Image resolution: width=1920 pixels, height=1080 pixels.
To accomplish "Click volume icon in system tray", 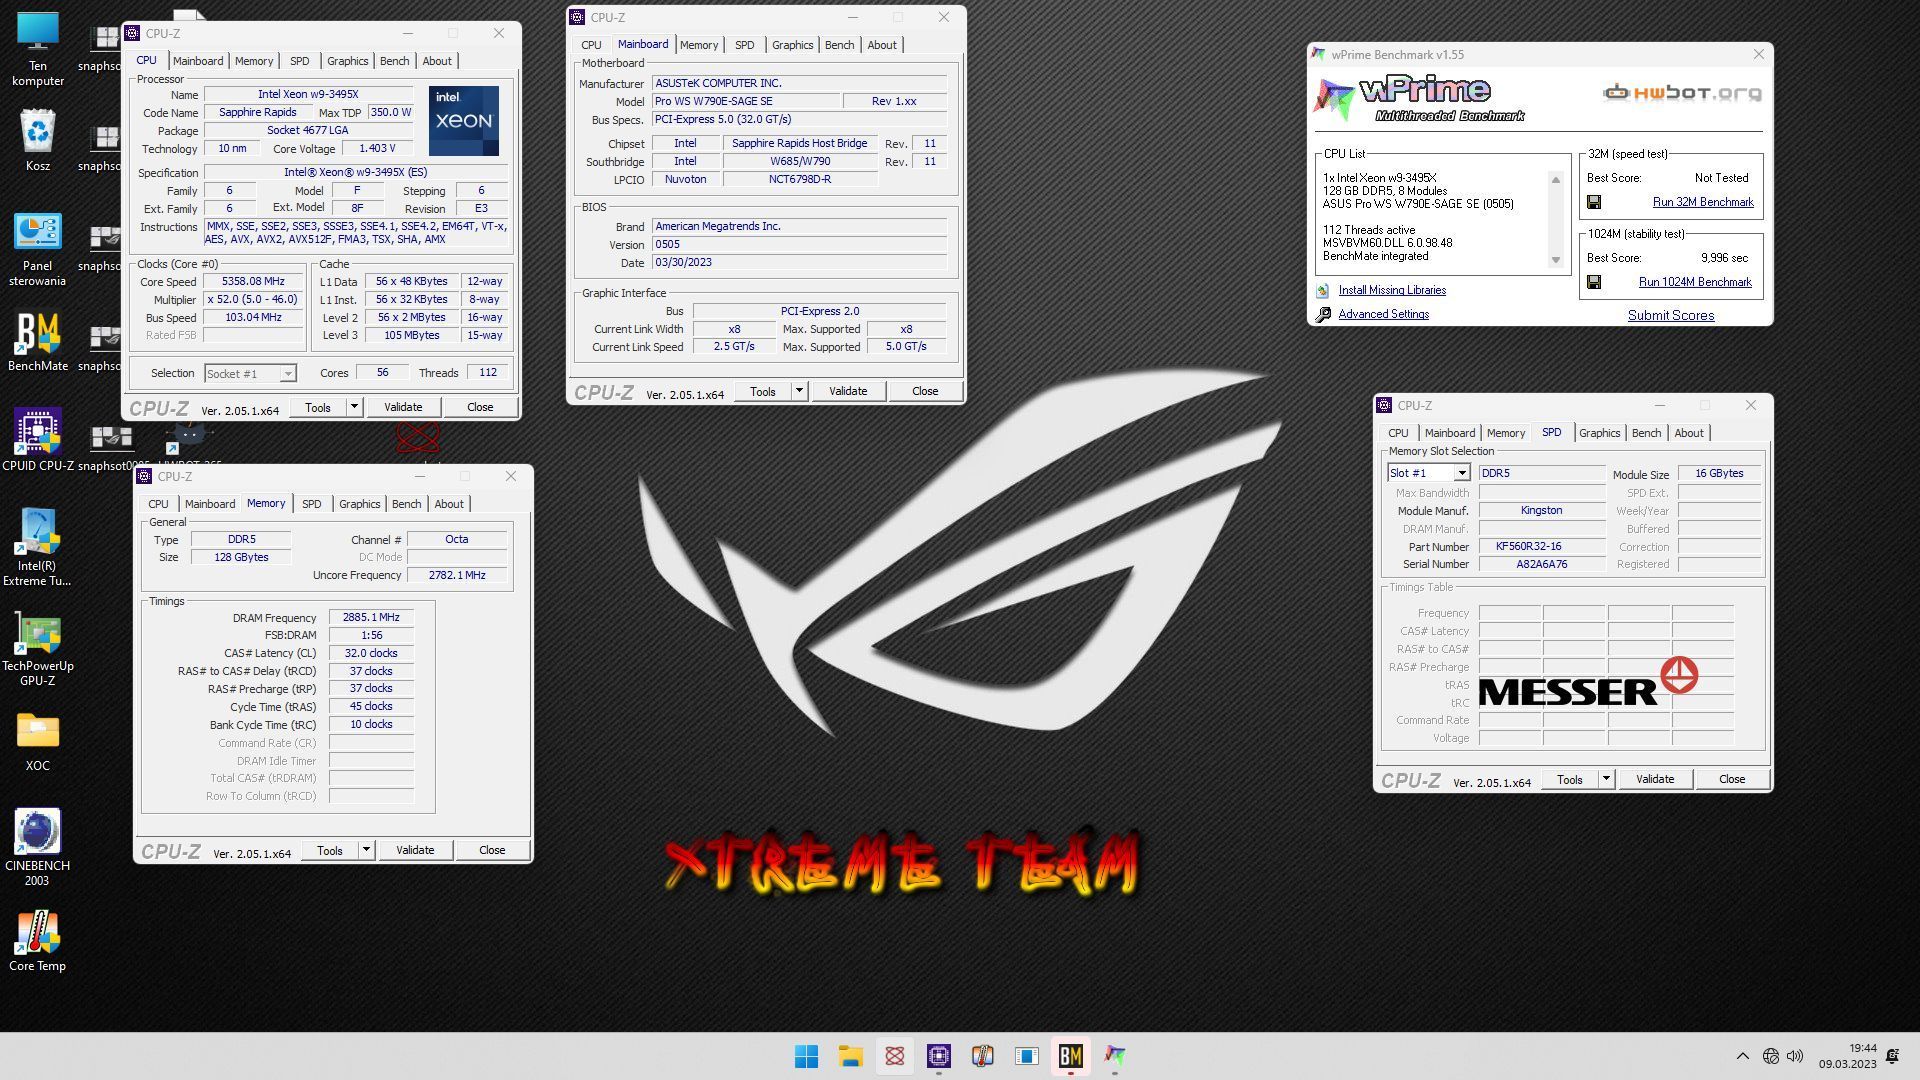I will click(1795, 1056).
